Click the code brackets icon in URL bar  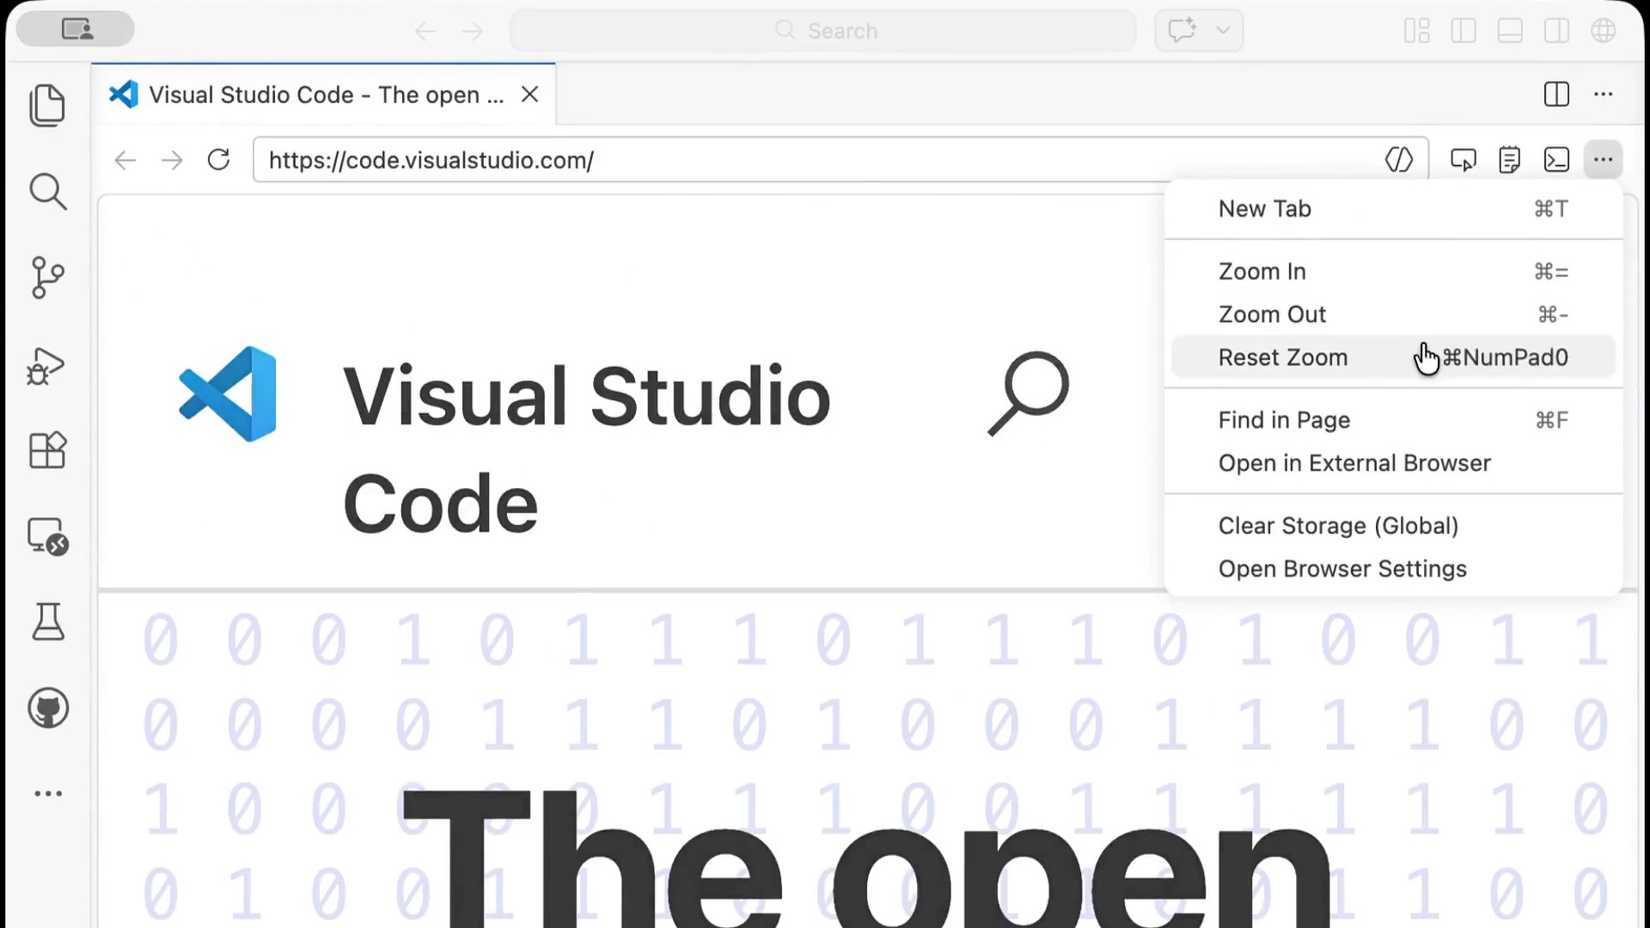click(1399, 160)
